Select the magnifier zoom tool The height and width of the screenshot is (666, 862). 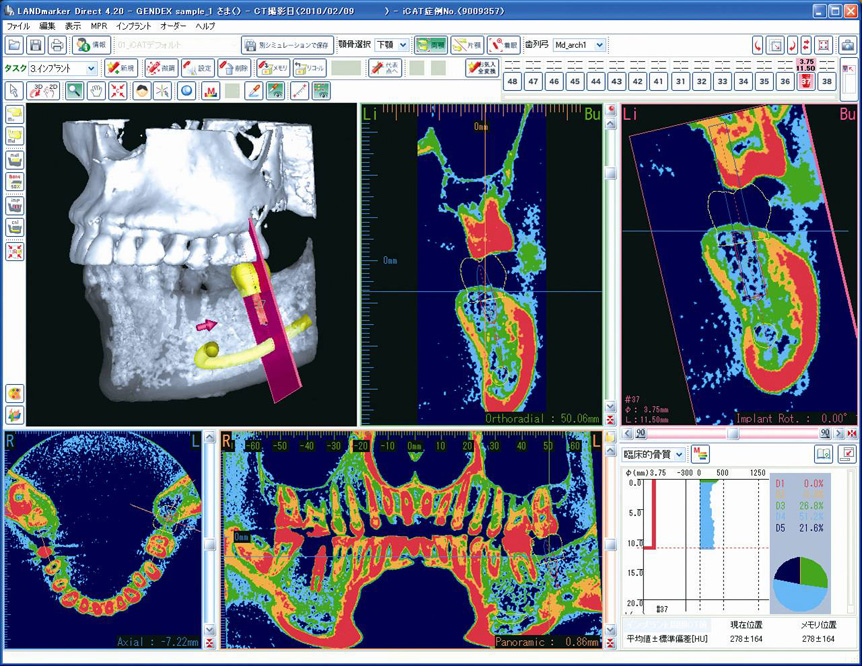click(75, 91)
